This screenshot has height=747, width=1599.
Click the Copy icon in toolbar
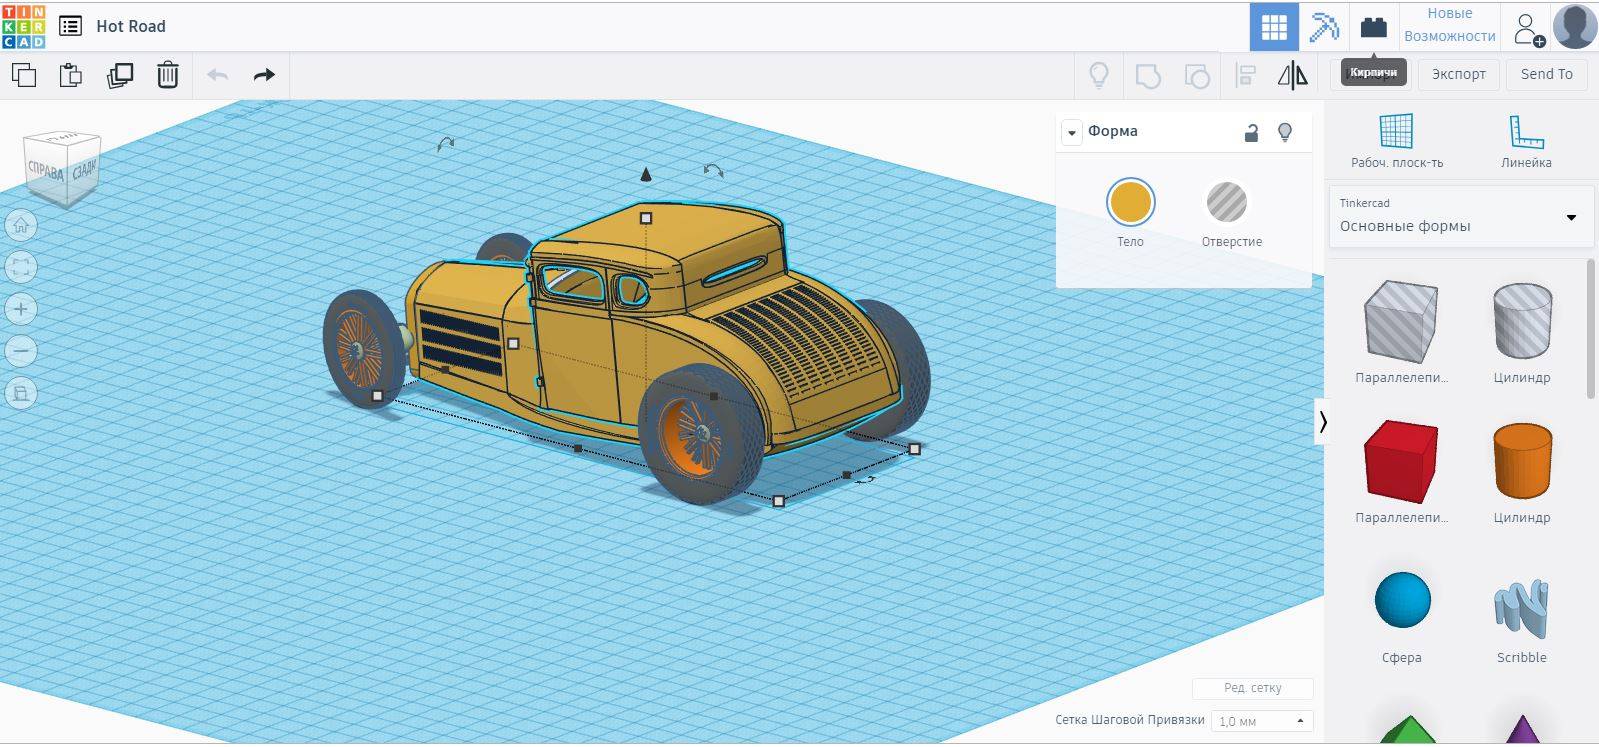tap(24, 75)
